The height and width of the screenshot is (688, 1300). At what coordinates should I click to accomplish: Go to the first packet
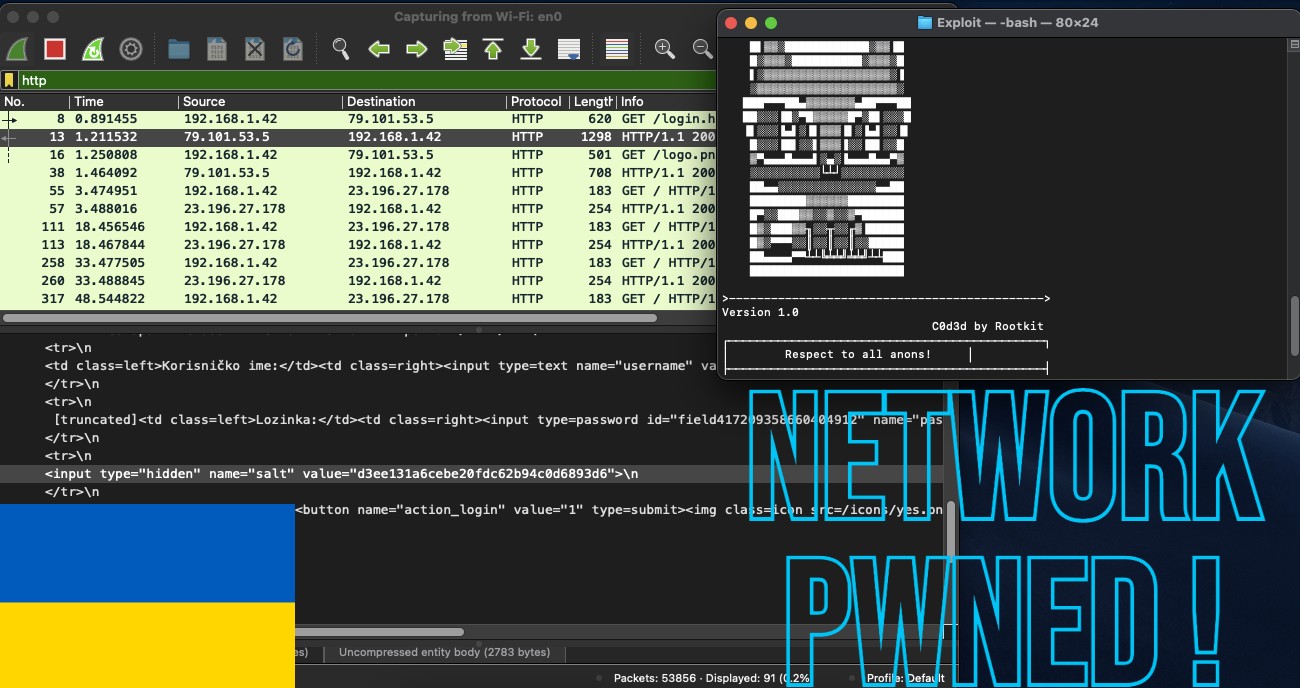[493, 48]
